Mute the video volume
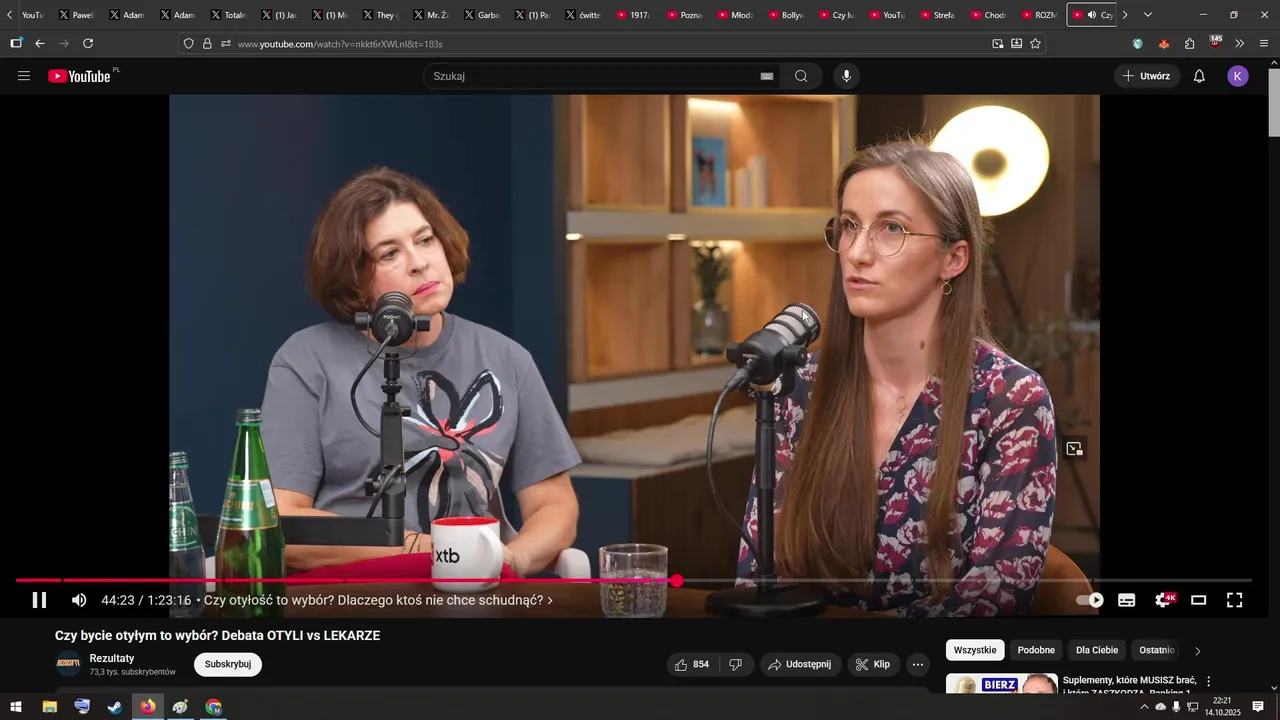 coord(79,600)
